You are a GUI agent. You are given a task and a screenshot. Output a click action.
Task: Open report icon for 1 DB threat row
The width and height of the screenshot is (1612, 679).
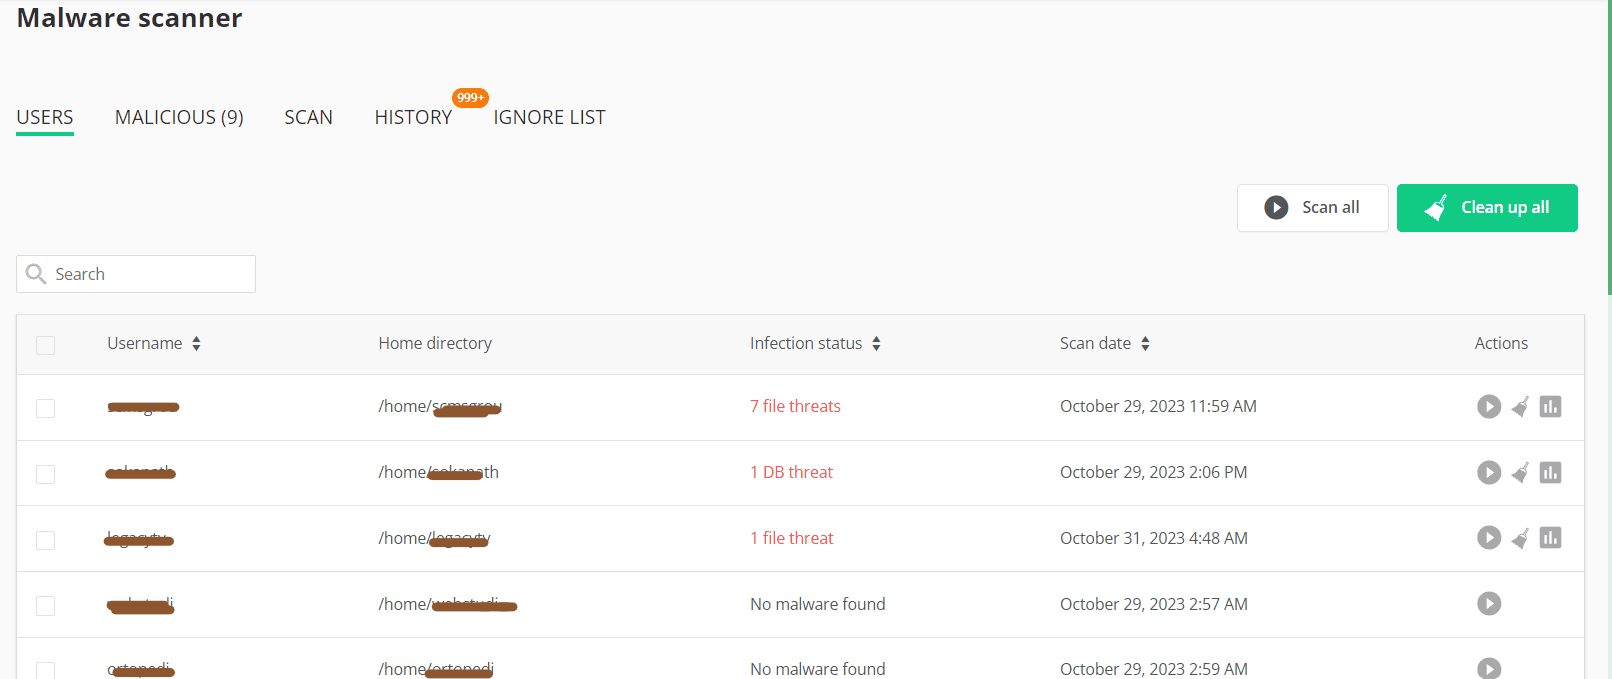(x=1550, y=473)
